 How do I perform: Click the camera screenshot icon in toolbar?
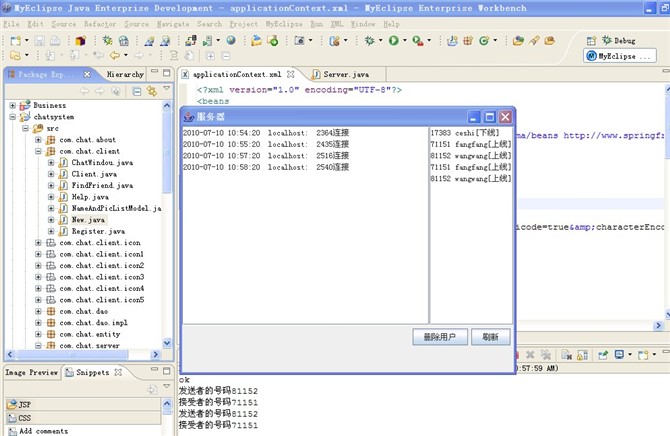click(x=300, y=41)
